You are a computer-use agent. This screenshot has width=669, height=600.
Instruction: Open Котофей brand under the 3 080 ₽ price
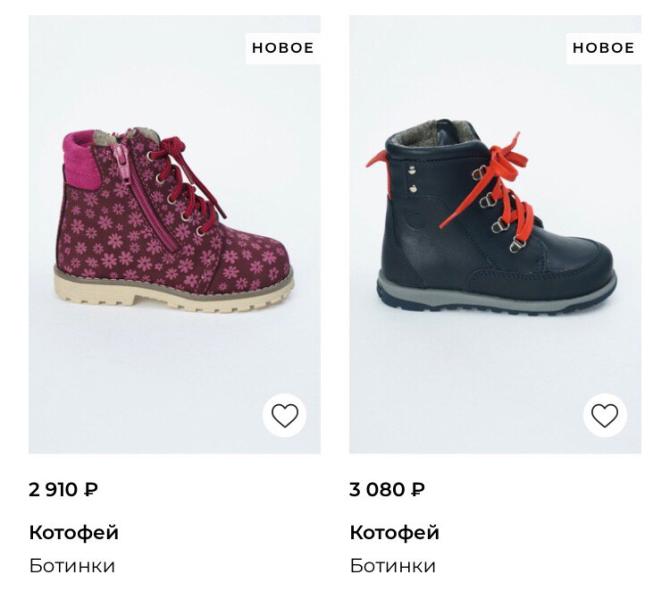point(394,532)
